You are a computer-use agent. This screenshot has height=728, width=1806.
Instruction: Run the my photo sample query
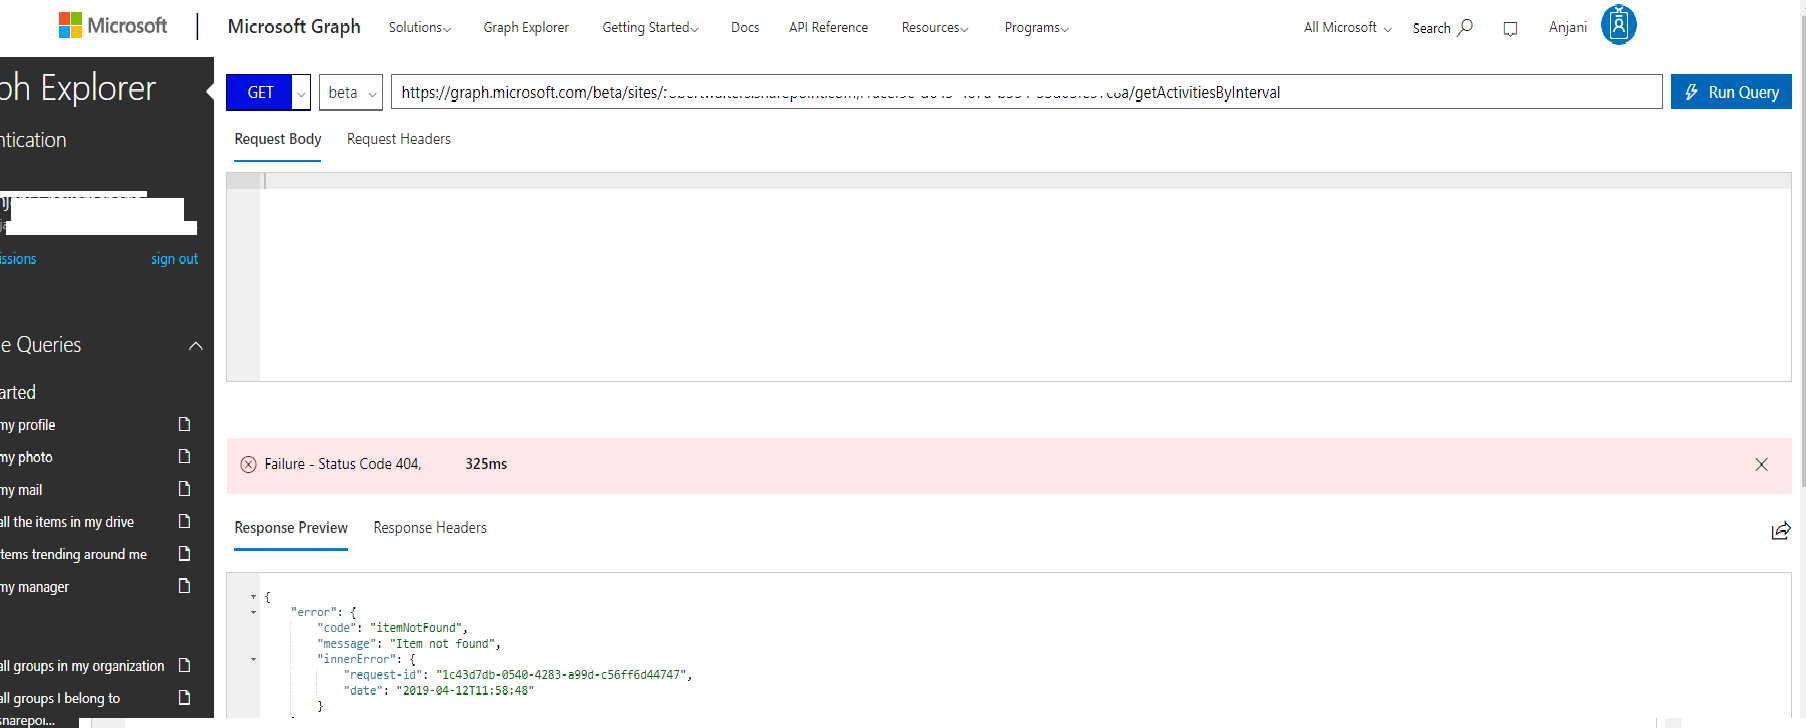coord(27,457)
